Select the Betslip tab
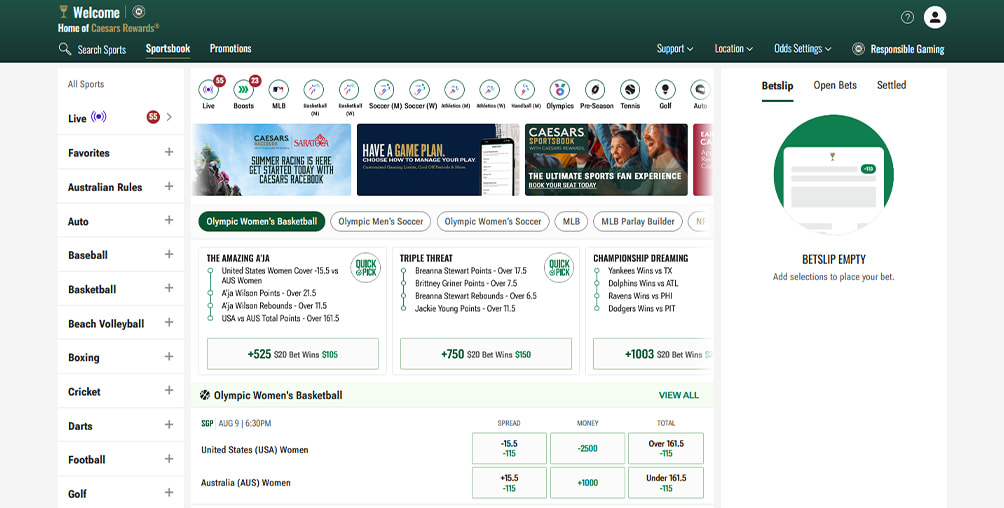This screenshot has height=508, width=1004. point(777,86)
